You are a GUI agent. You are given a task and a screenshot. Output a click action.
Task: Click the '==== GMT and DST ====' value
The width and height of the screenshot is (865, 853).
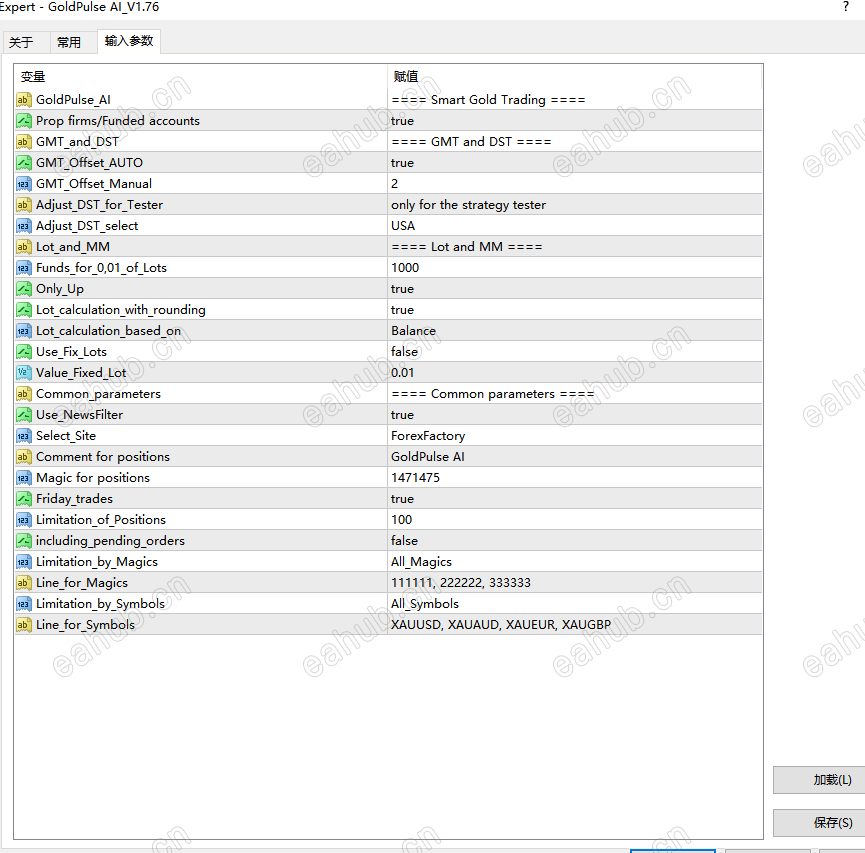coord(471,142)
